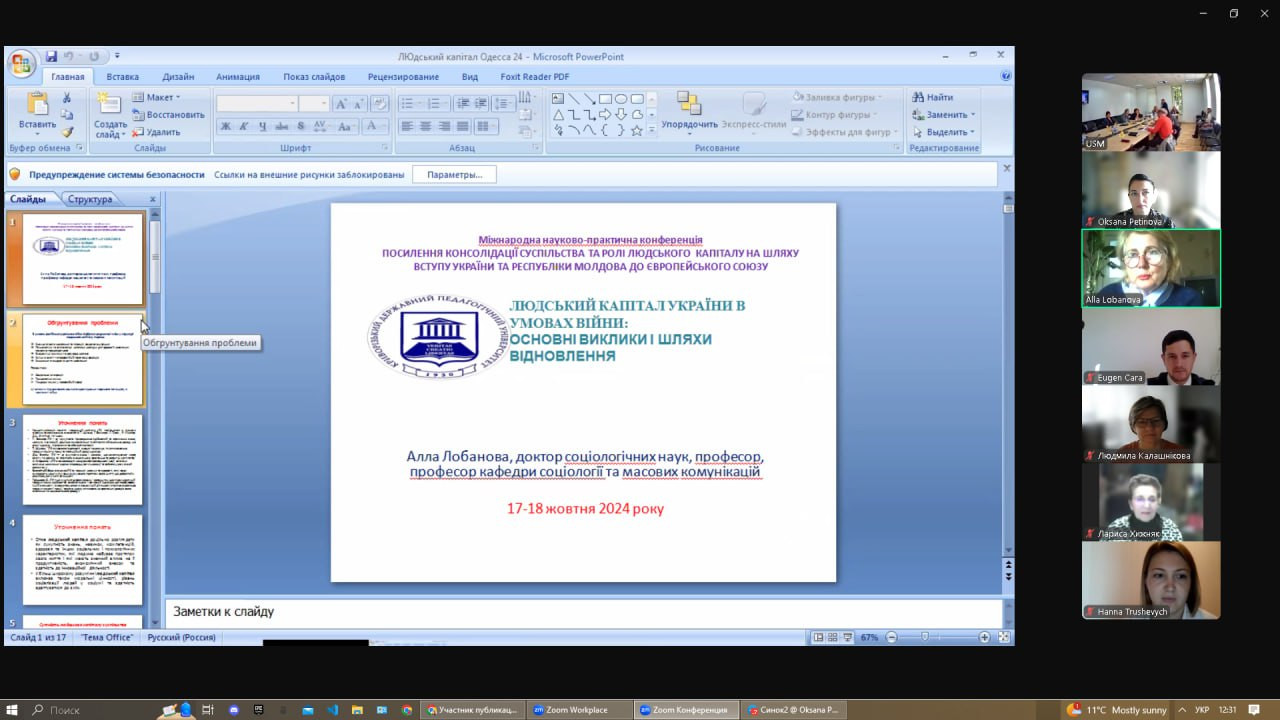The width and height of the screenshot is (1280, 720).
Task: Open the Insert (Вставка) ribbon tab
Action: pos(122,77)
